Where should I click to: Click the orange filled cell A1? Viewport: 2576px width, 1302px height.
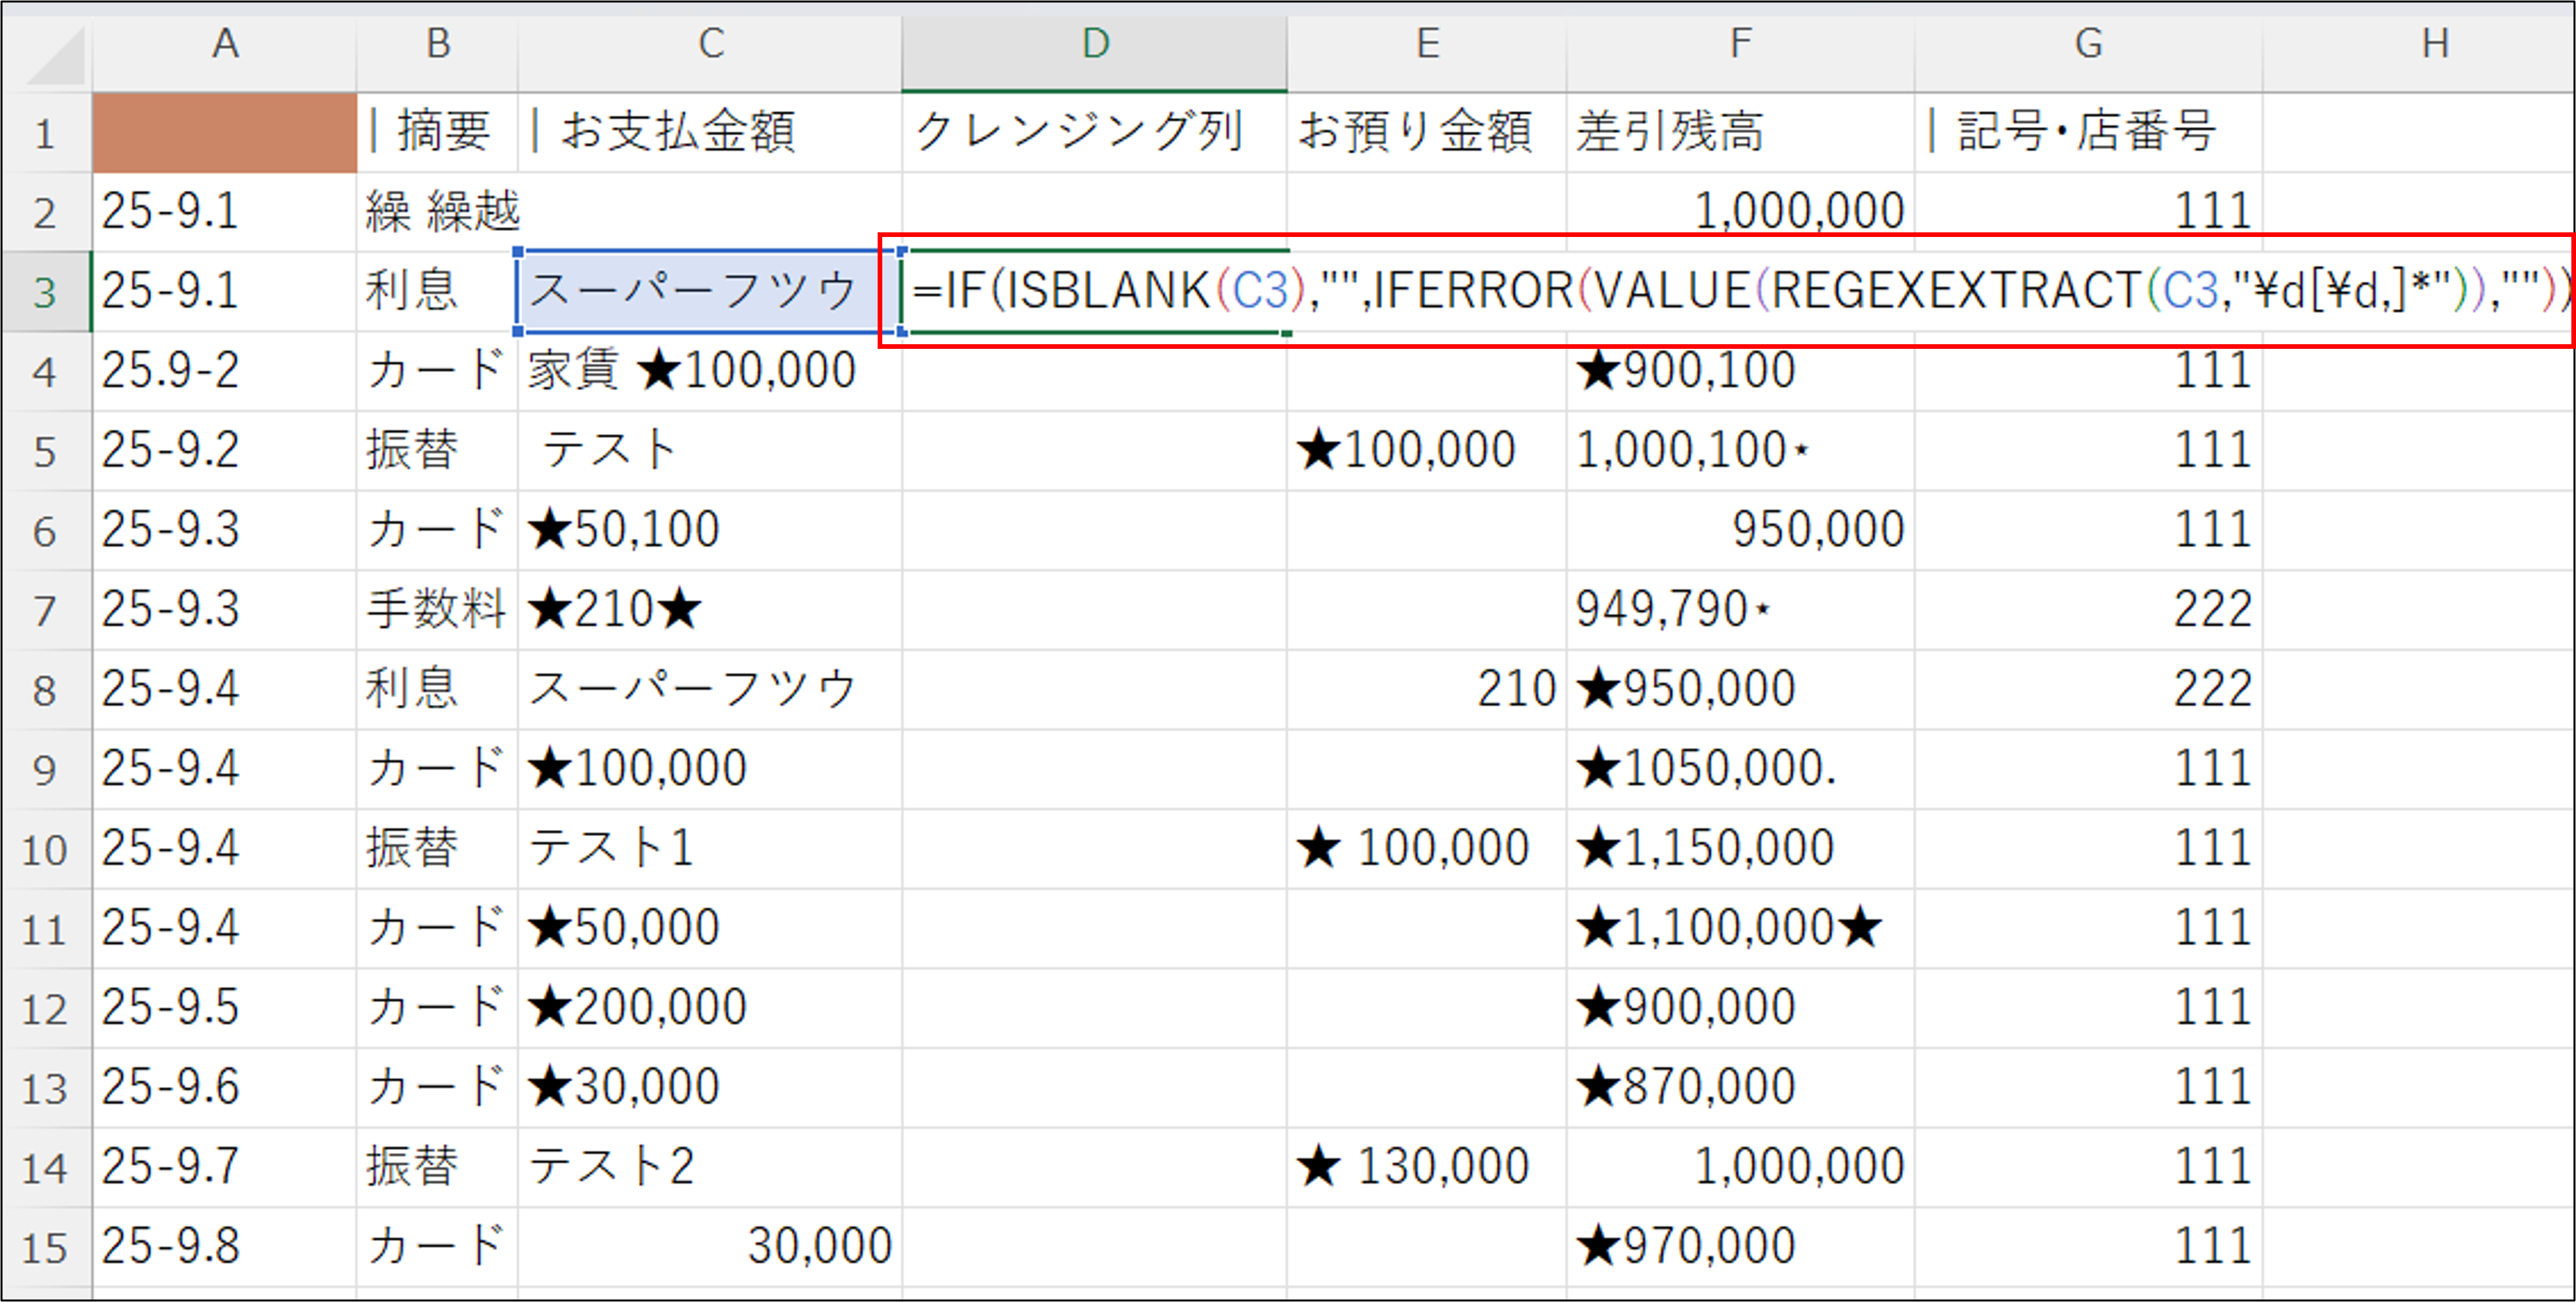coord(225,132)
